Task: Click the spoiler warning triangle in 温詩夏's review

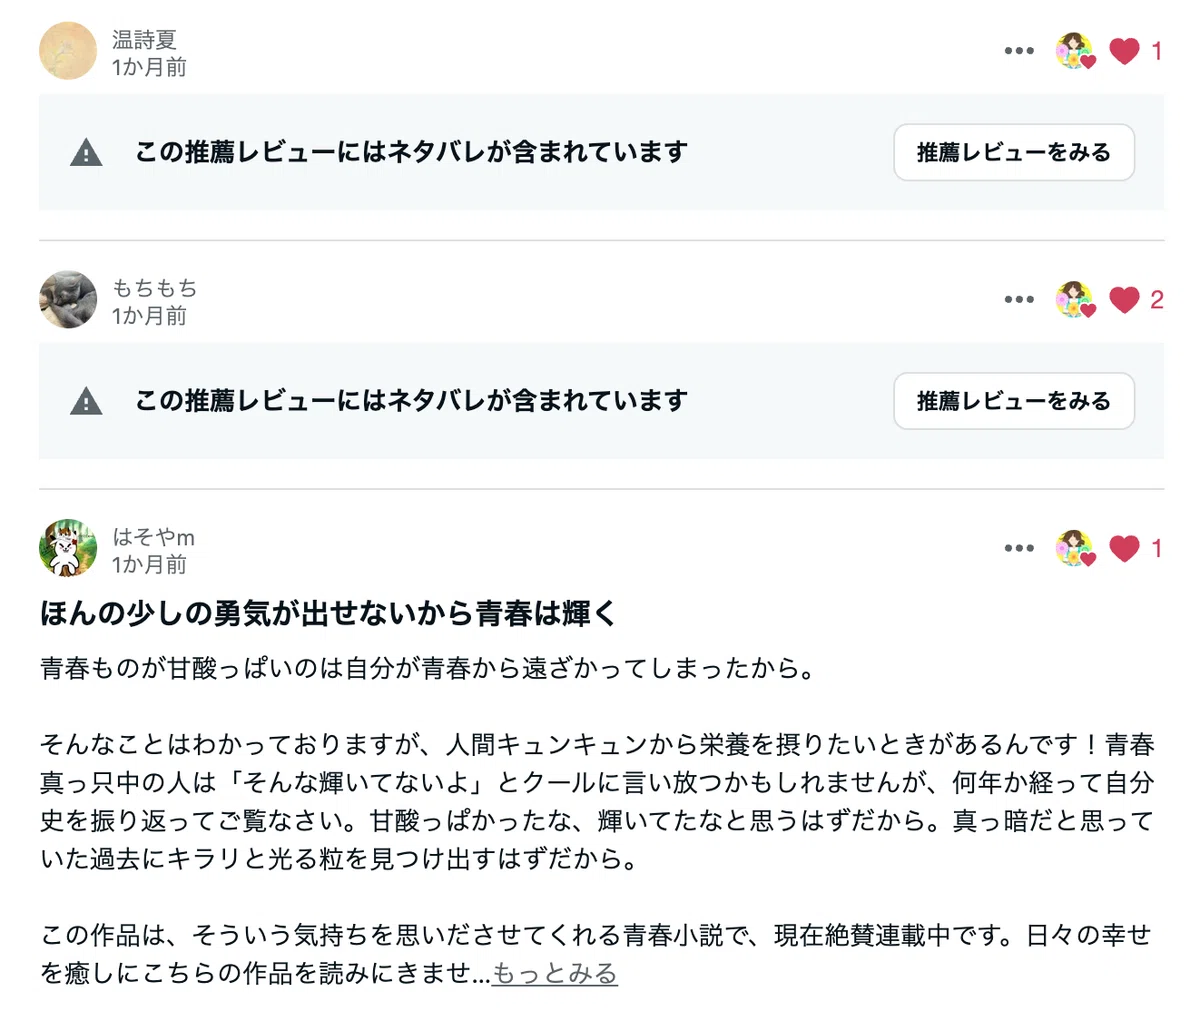Action: coord(86,153)
